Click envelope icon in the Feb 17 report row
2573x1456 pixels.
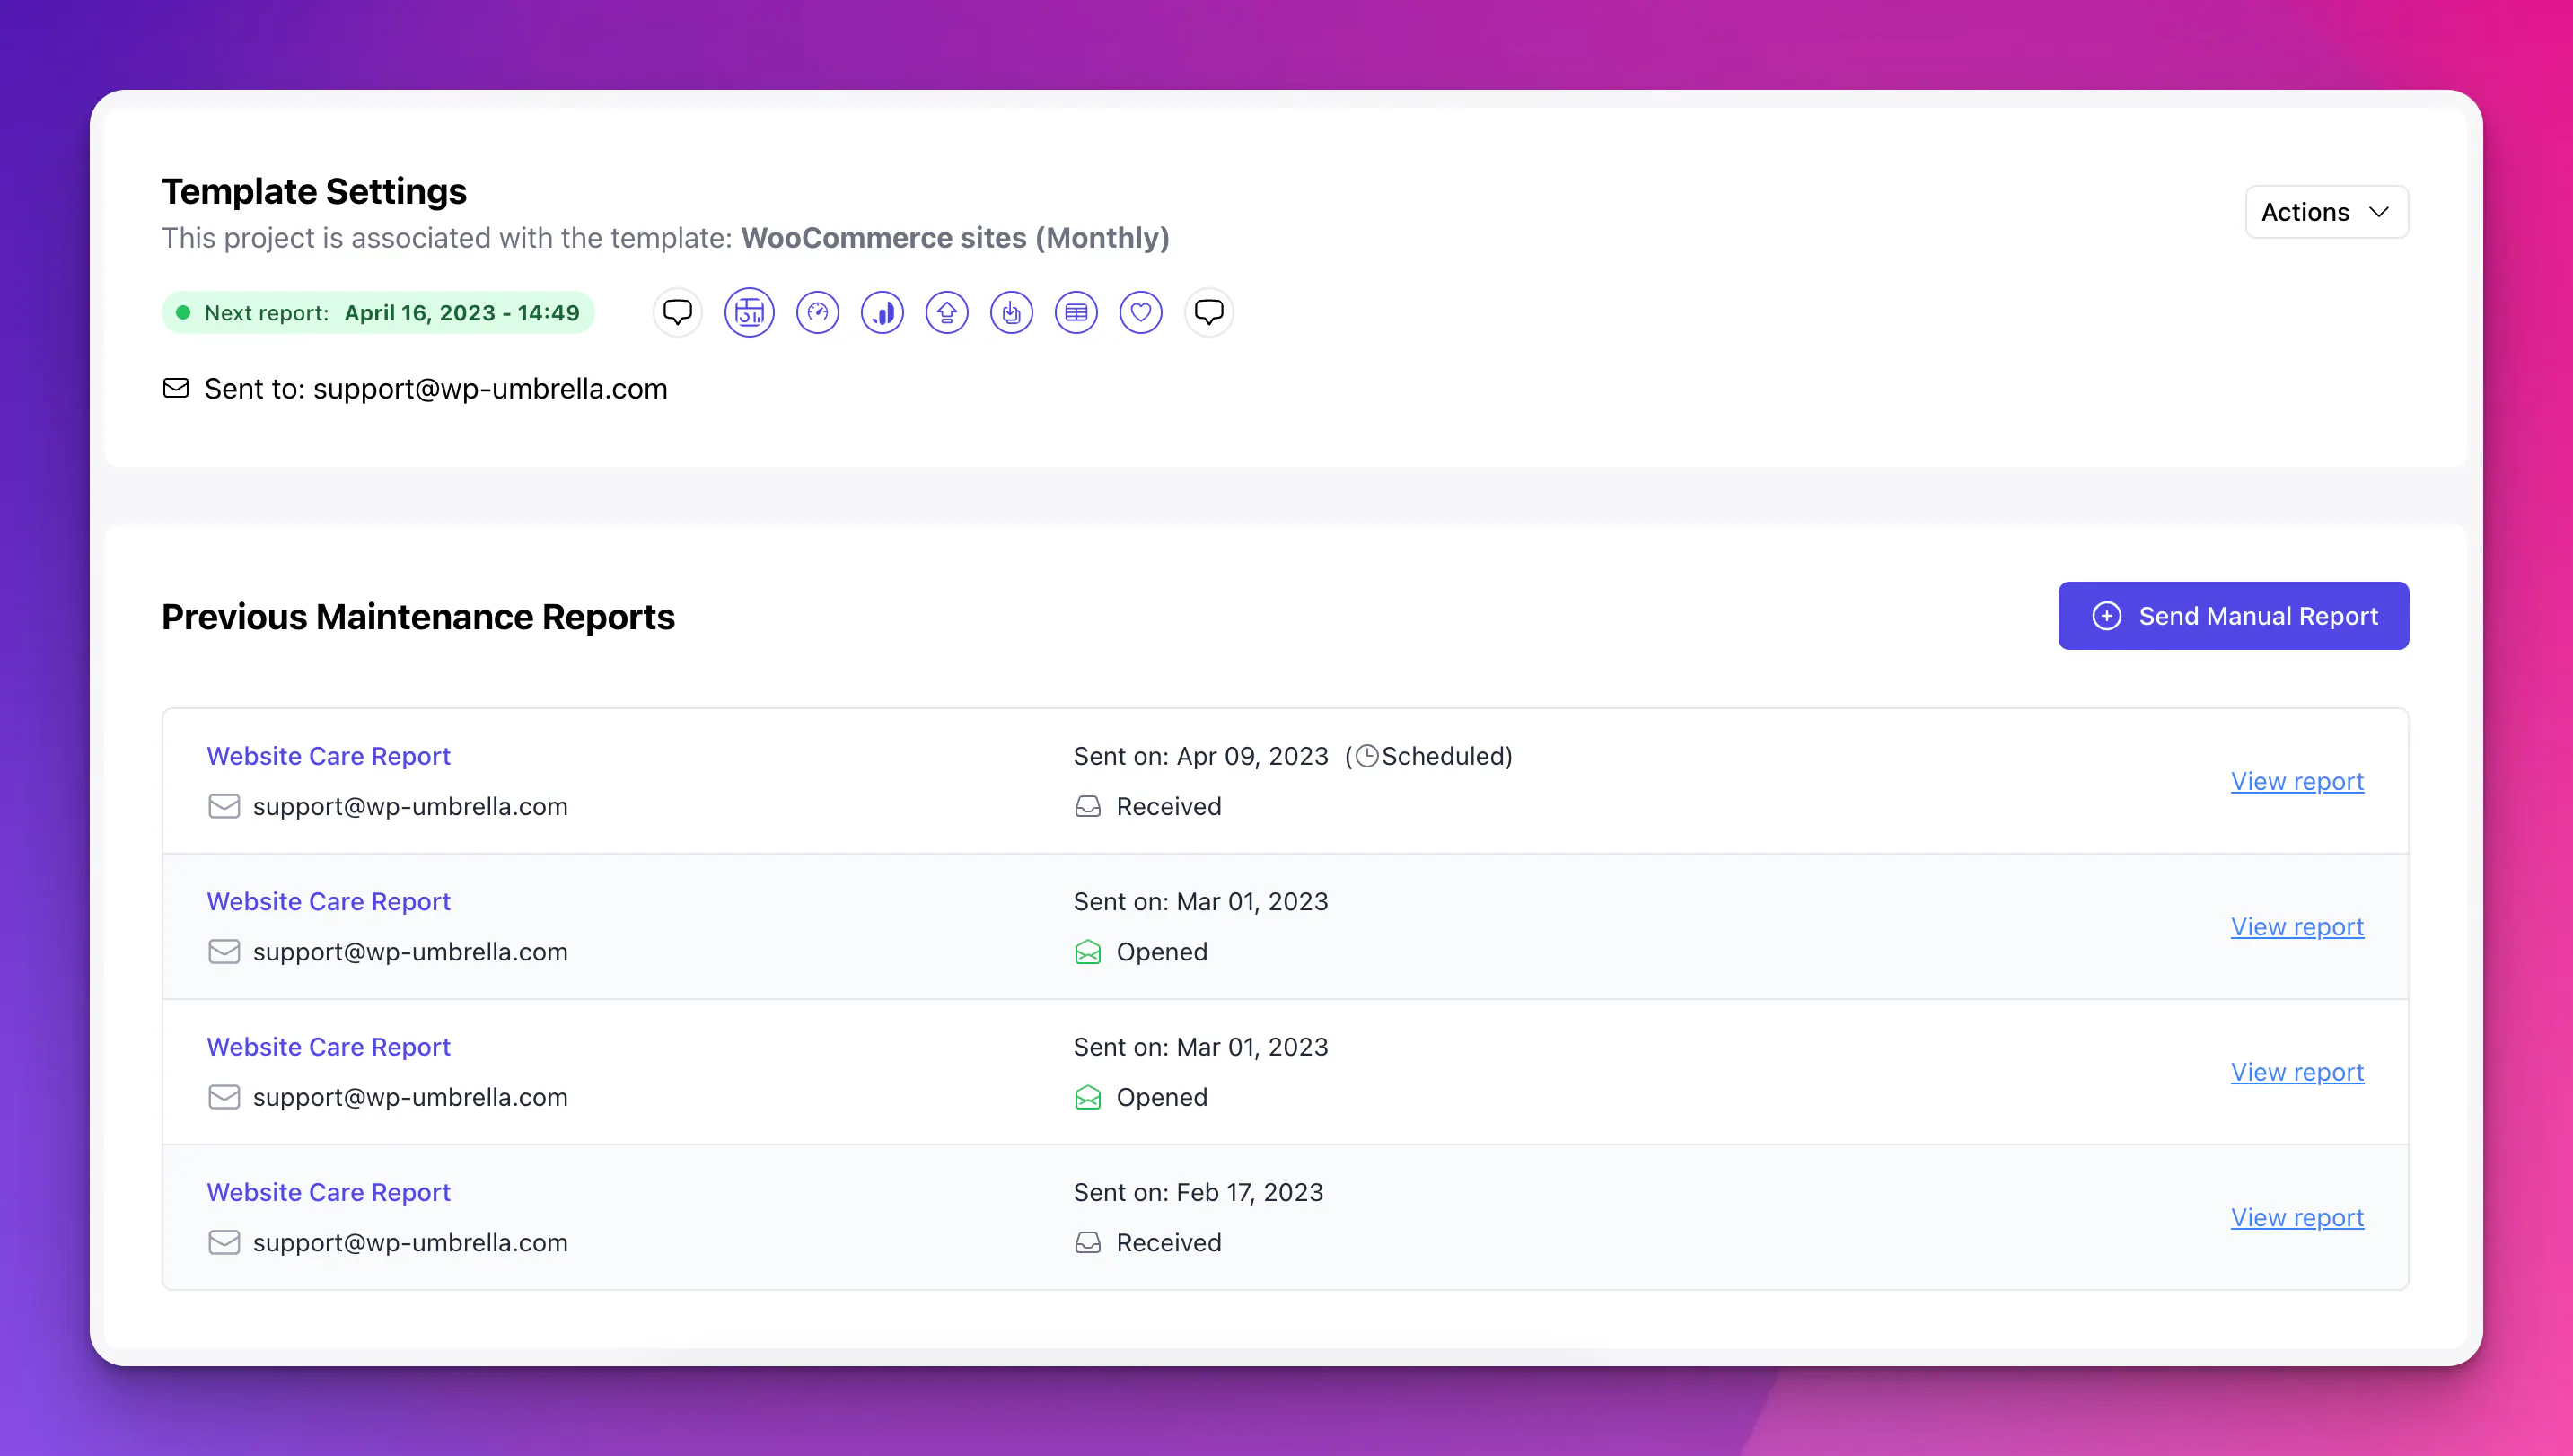click(224, 1242)
